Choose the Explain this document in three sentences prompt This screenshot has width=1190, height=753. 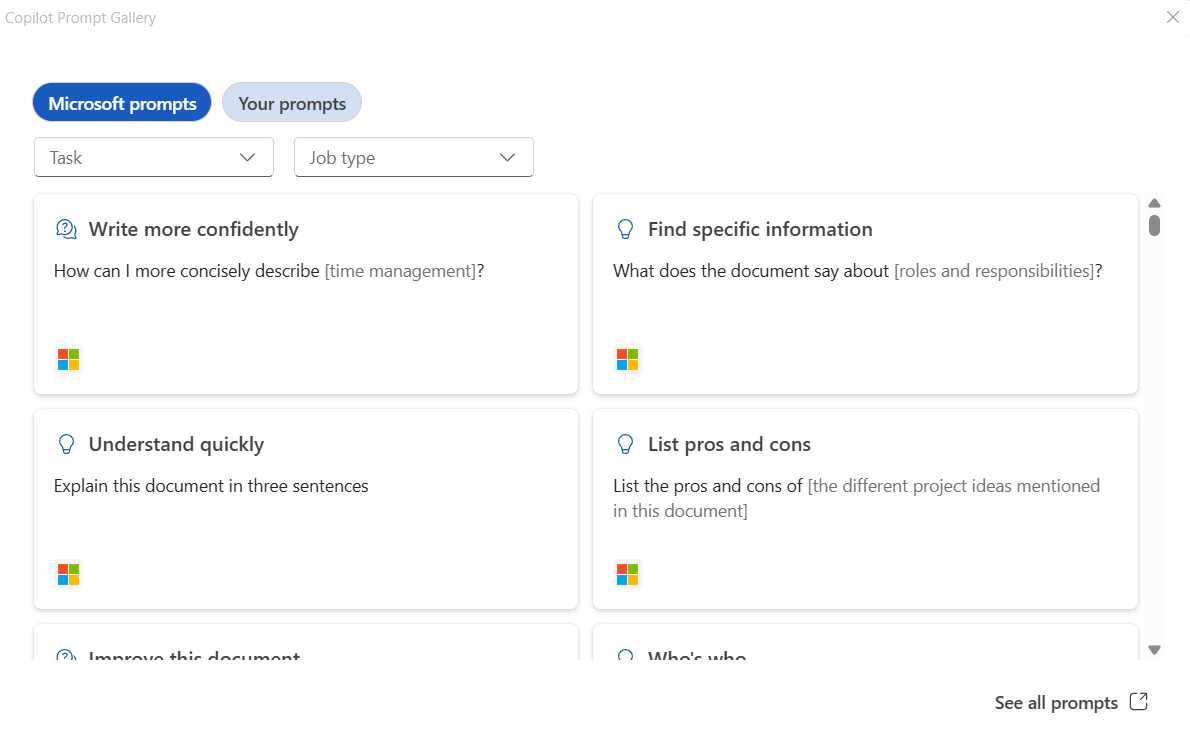point(211,487)
